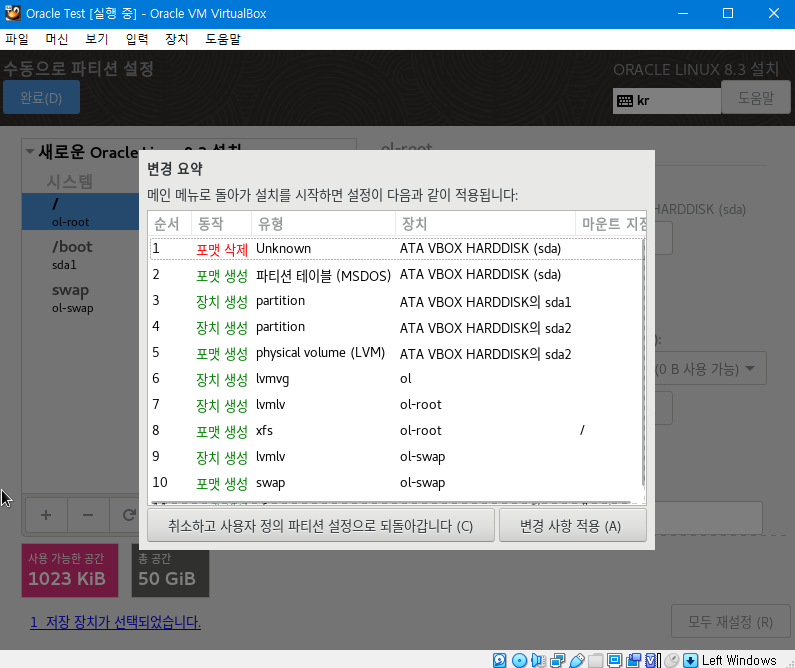Select row 6 lvmvg ol

coord(395,379)
